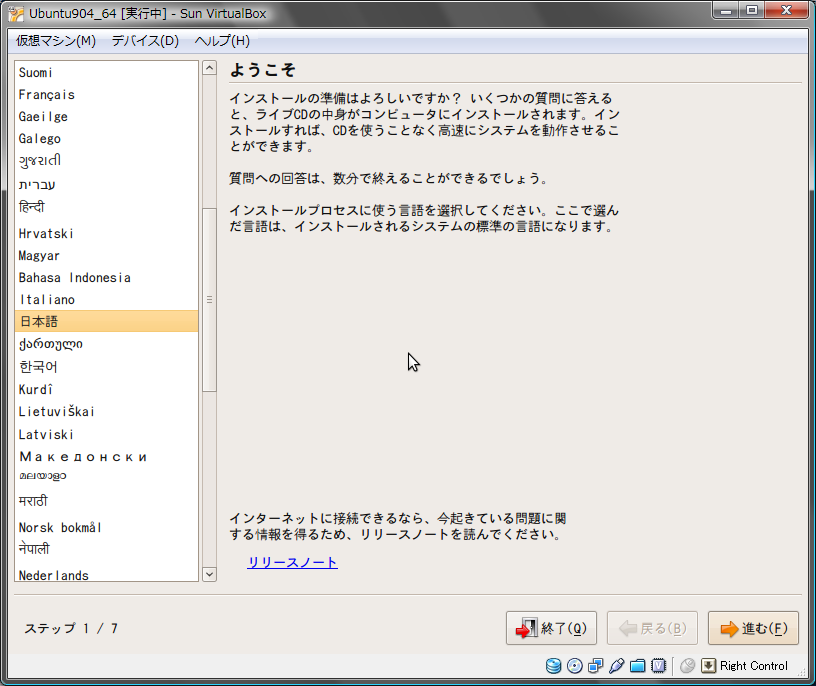Select Македонски in the language list

pos(107,456)
